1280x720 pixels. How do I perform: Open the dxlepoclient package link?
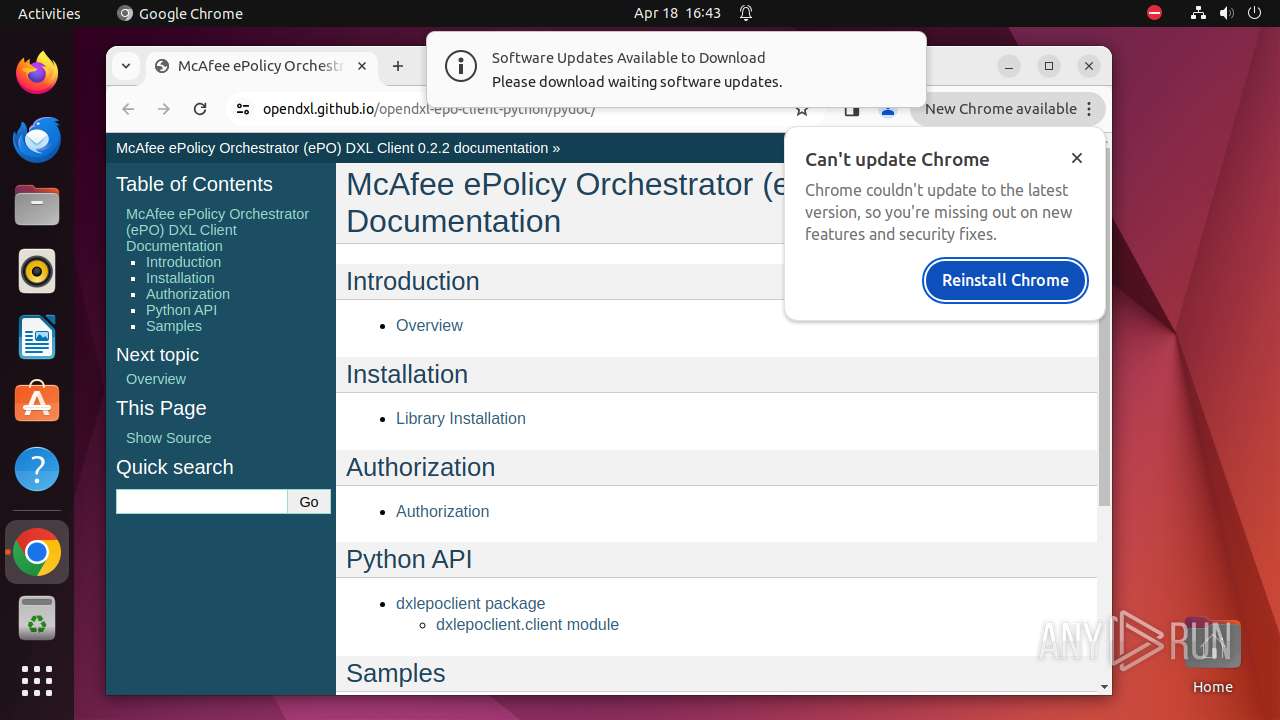pyautogui.click(x=470, y=603)
